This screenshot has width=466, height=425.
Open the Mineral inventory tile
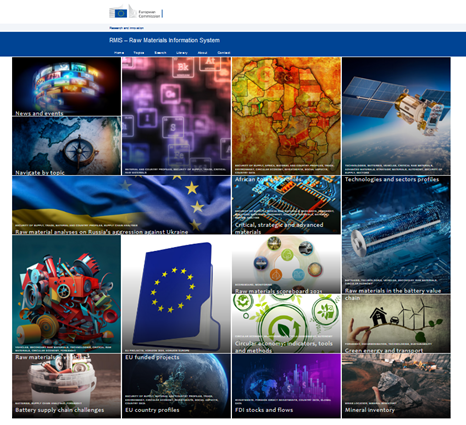[396, 386]
